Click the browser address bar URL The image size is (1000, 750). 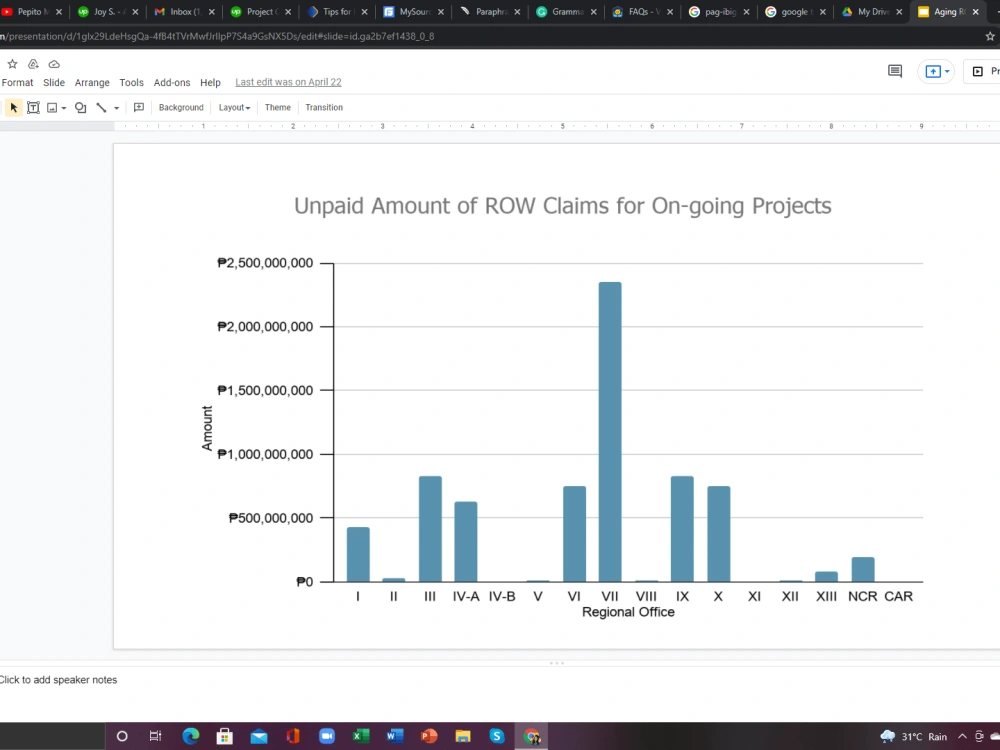217,36
